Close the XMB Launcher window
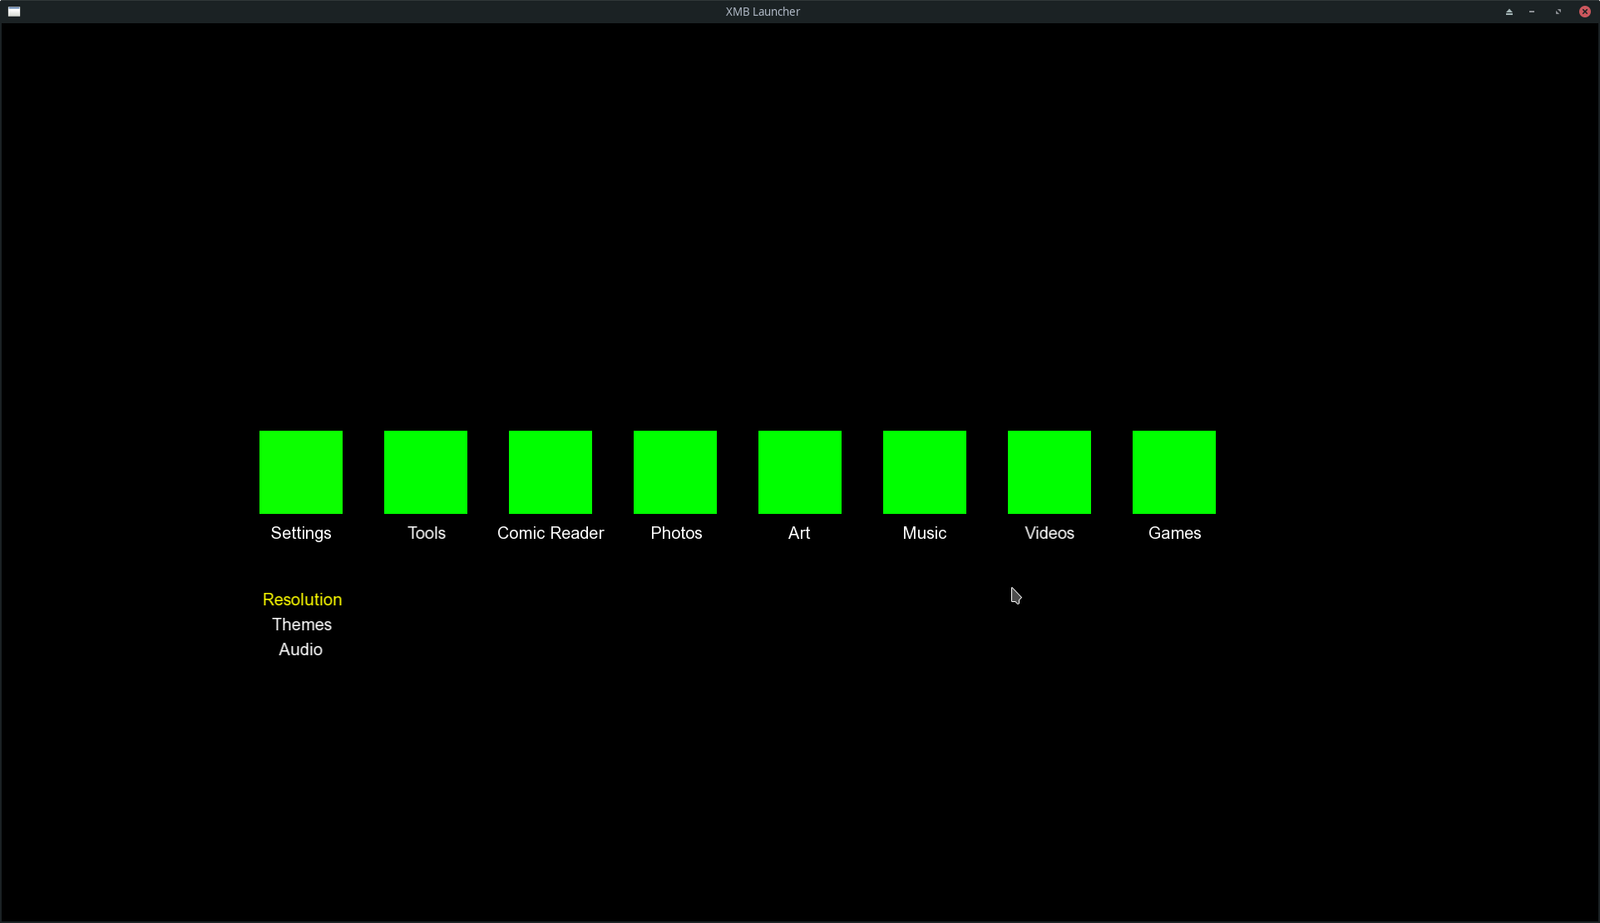Screen dimensions: 1600x923 [x=1585, y=12]
